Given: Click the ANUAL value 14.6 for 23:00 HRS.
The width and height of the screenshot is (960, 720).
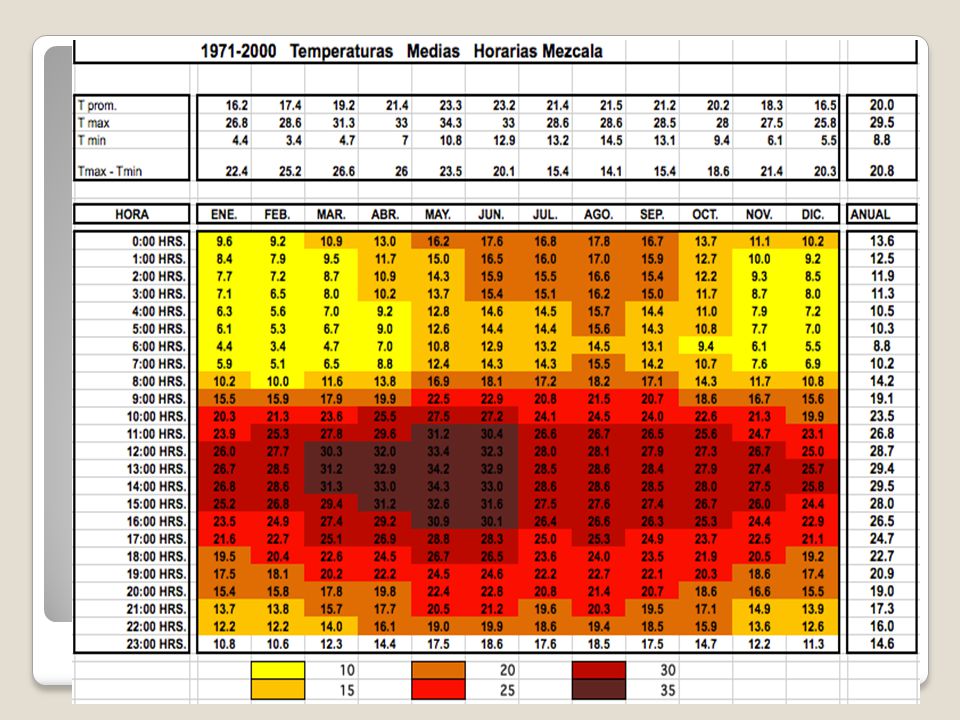Looking at the screenshot, I should 882,643.
